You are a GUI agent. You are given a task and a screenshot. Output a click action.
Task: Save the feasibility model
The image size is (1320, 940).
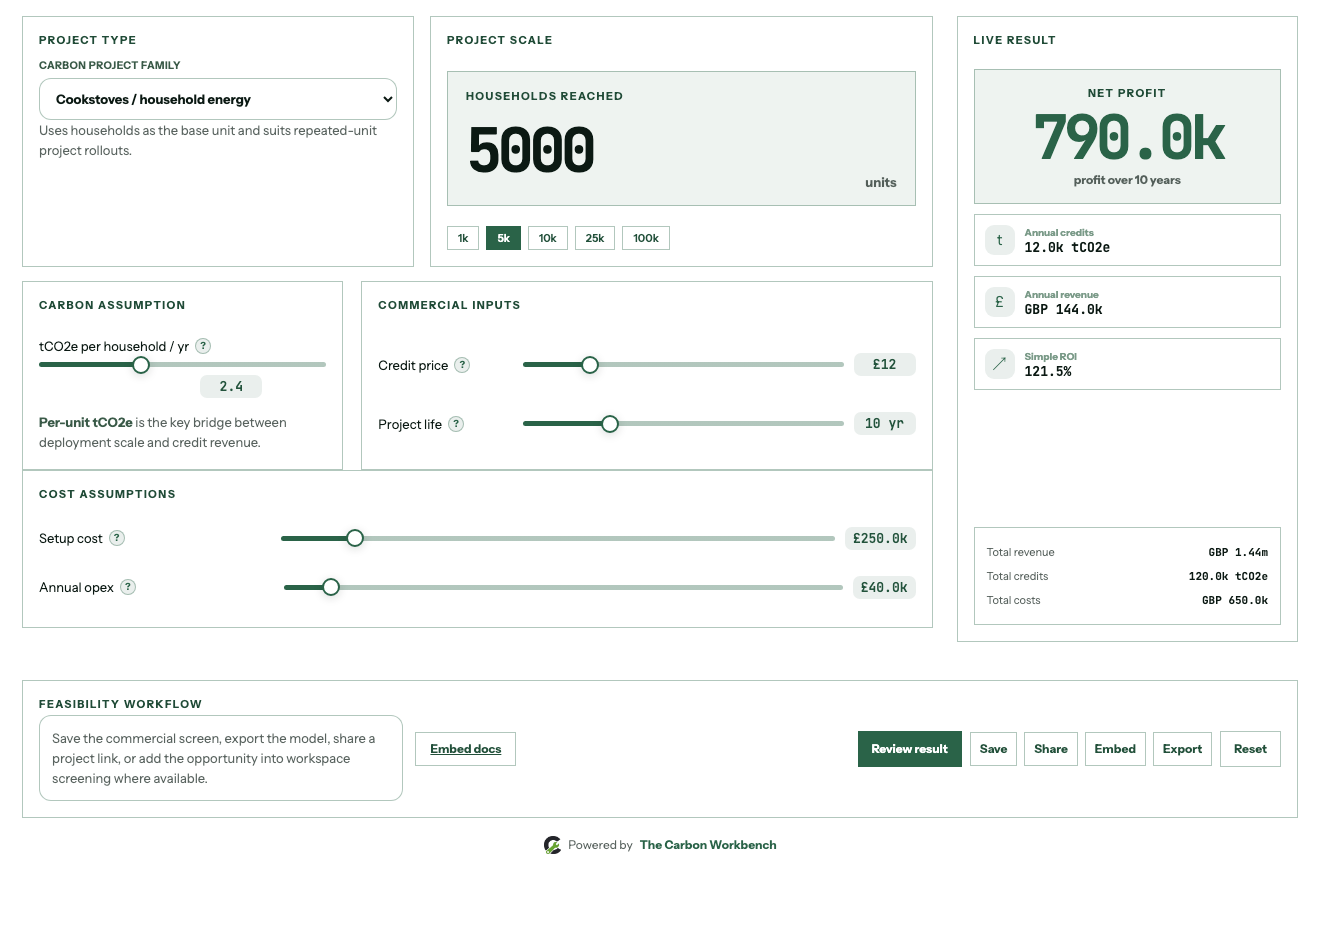tap(994, 749)
